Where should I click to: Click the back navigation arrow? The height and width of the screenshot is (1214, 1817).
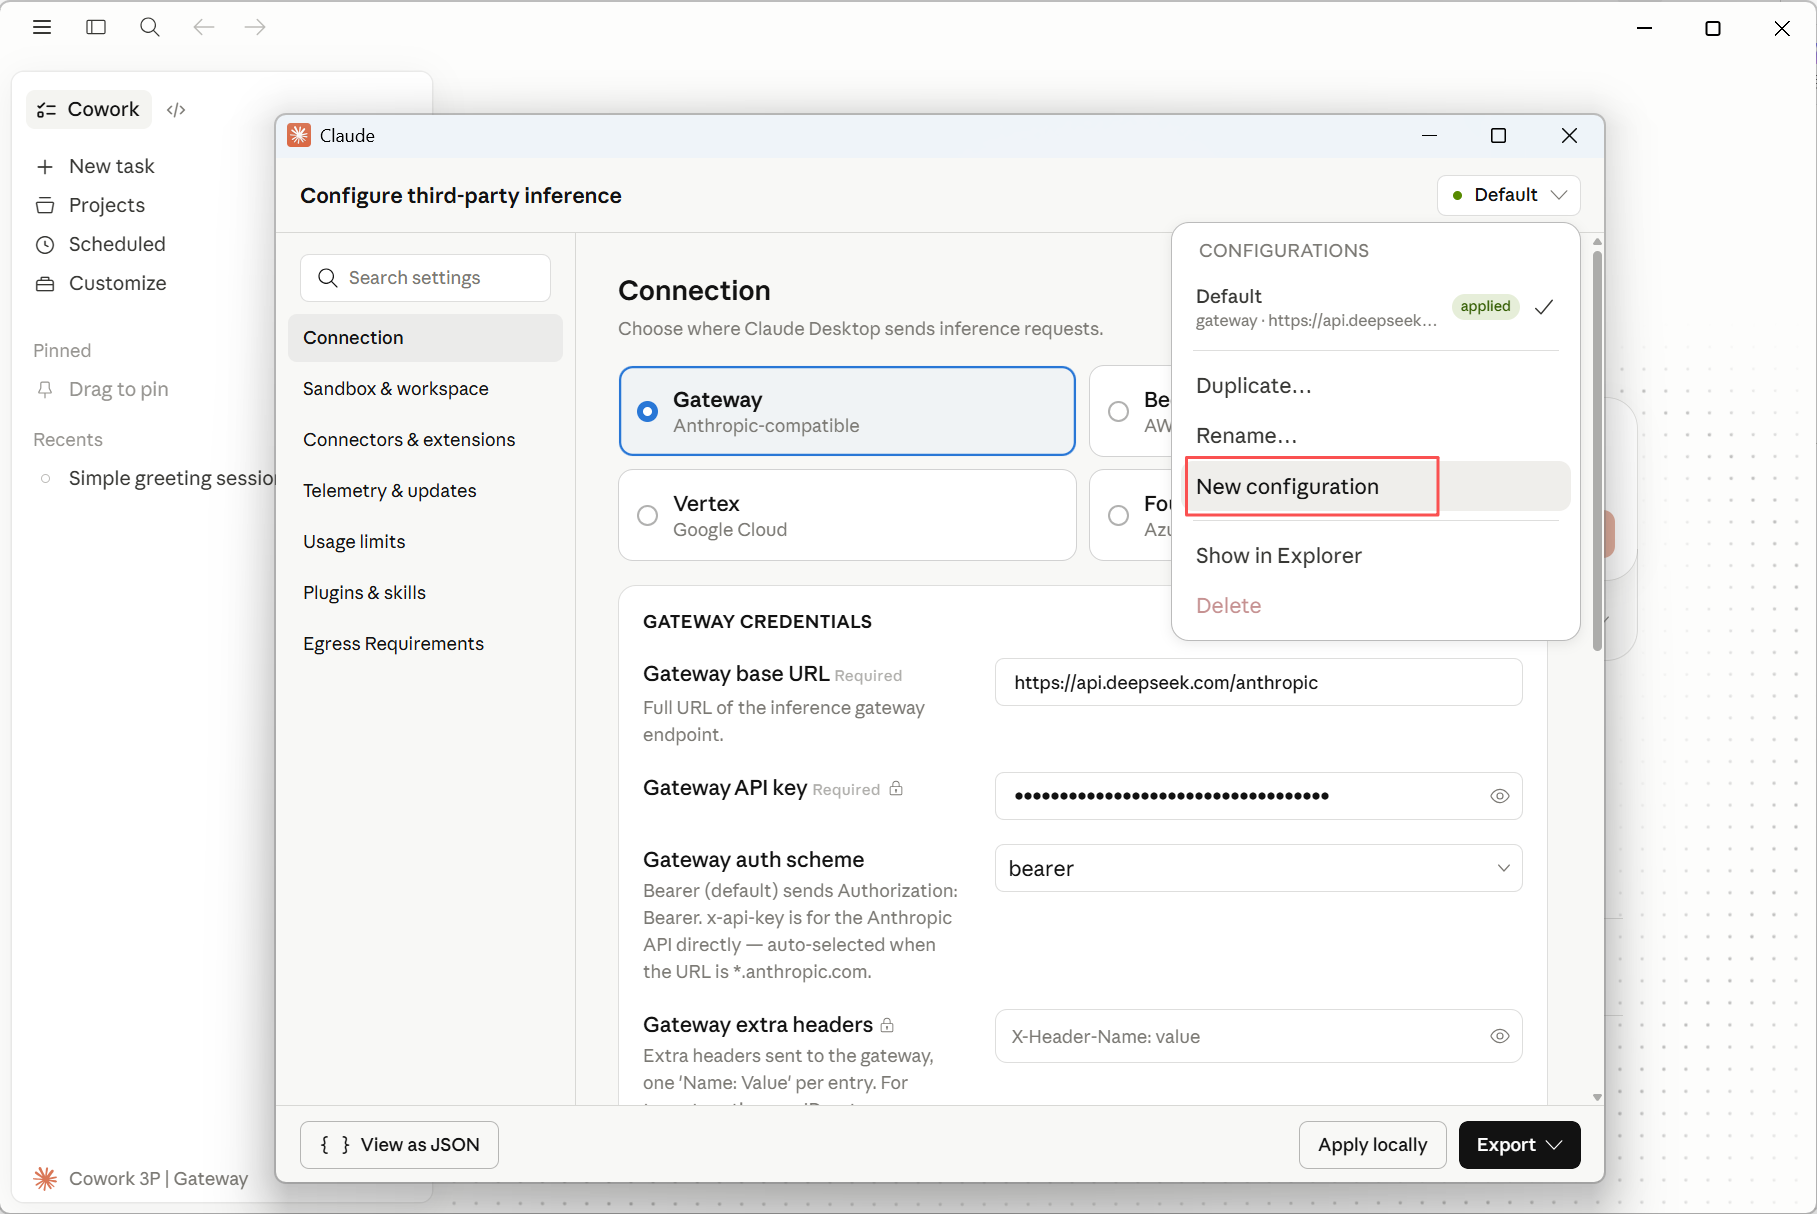pyautogui.click(x=204, y=27)
